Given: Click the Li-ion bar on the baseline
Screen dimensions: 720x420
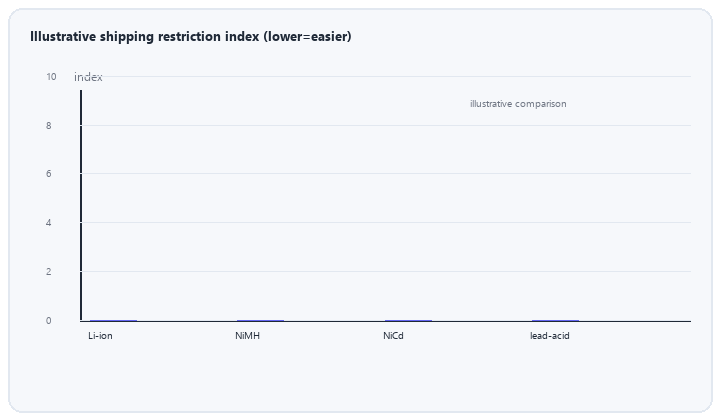Looking at the screenshot, I should [113, 320].
